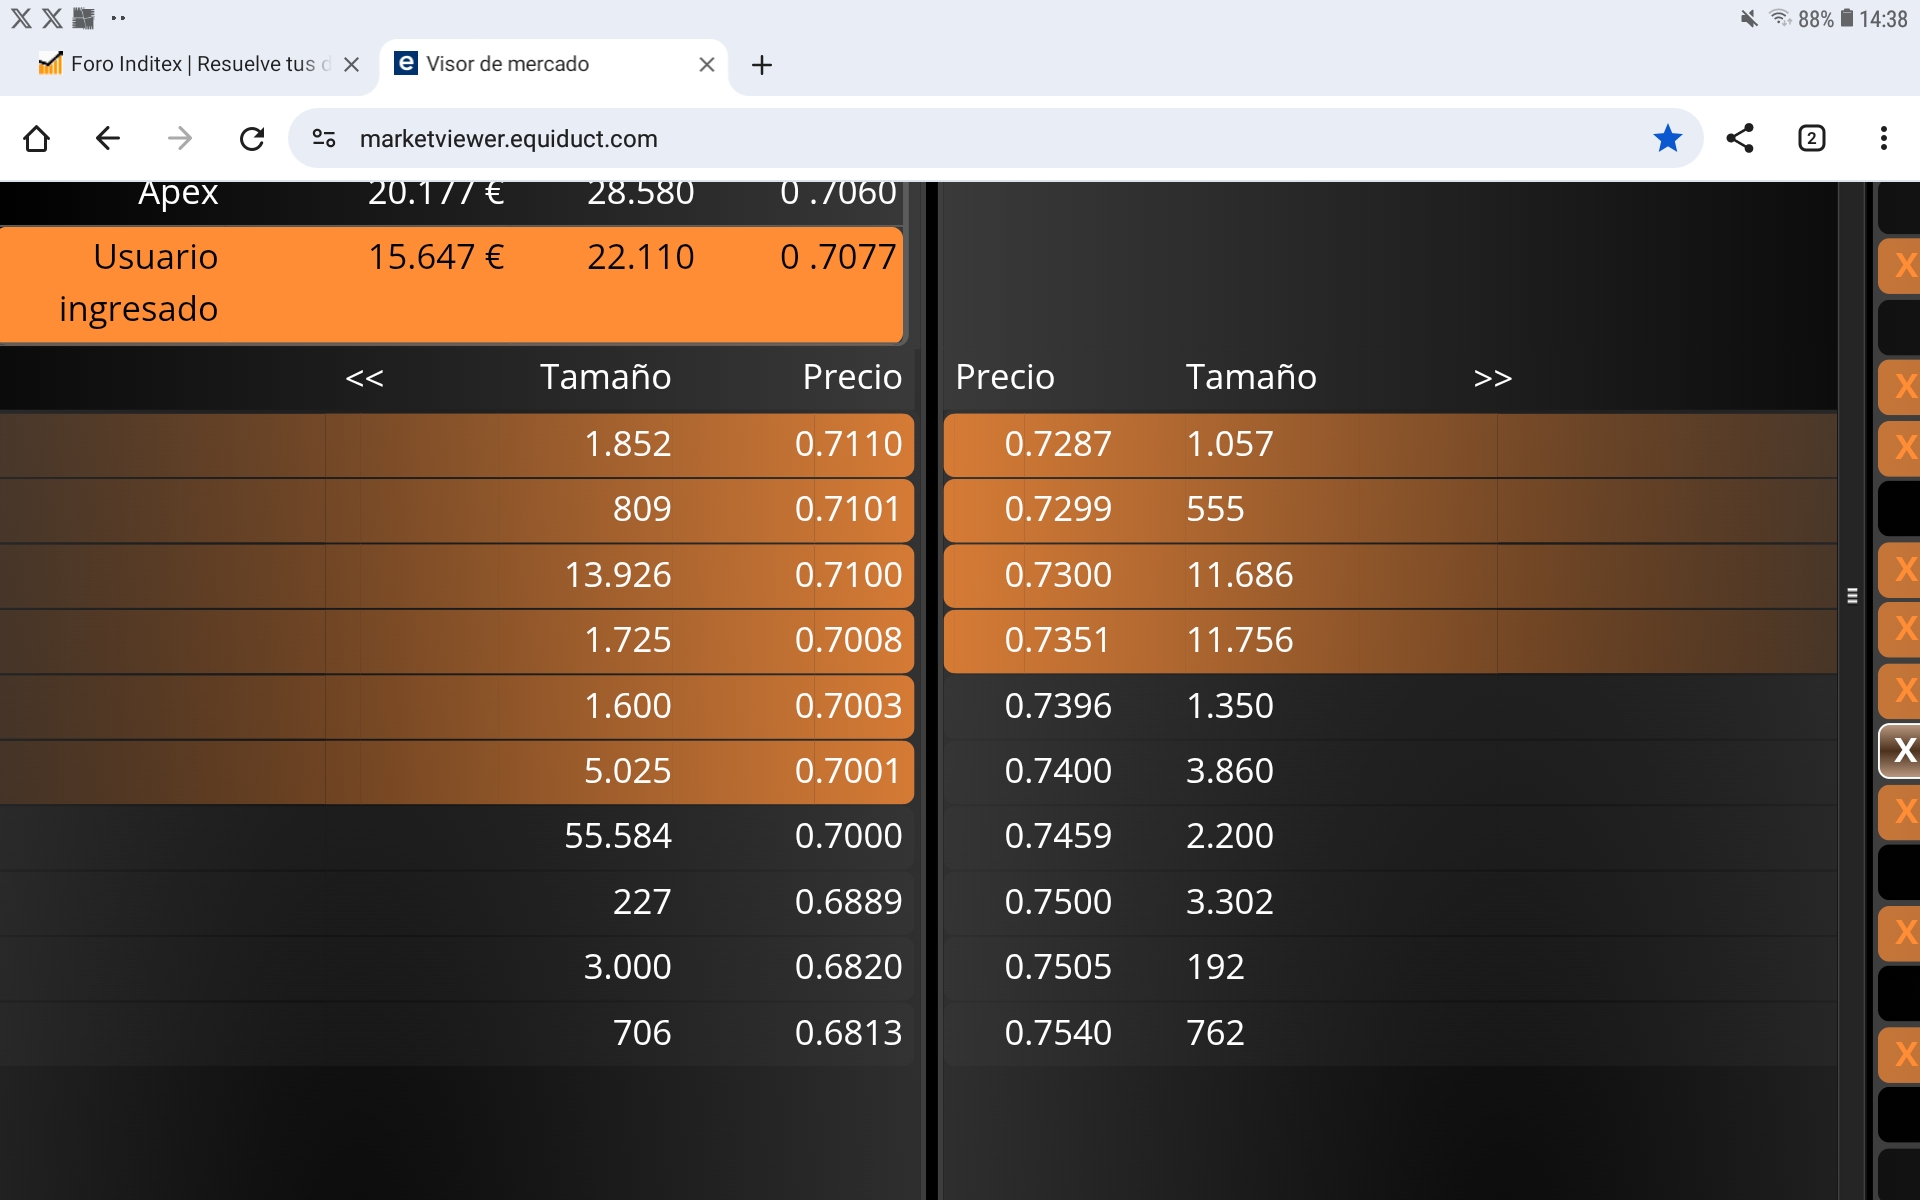The image size is (1920, 1200).
Task: Switch to the Foro Inditex tab
Action: [x=190, y=64]
